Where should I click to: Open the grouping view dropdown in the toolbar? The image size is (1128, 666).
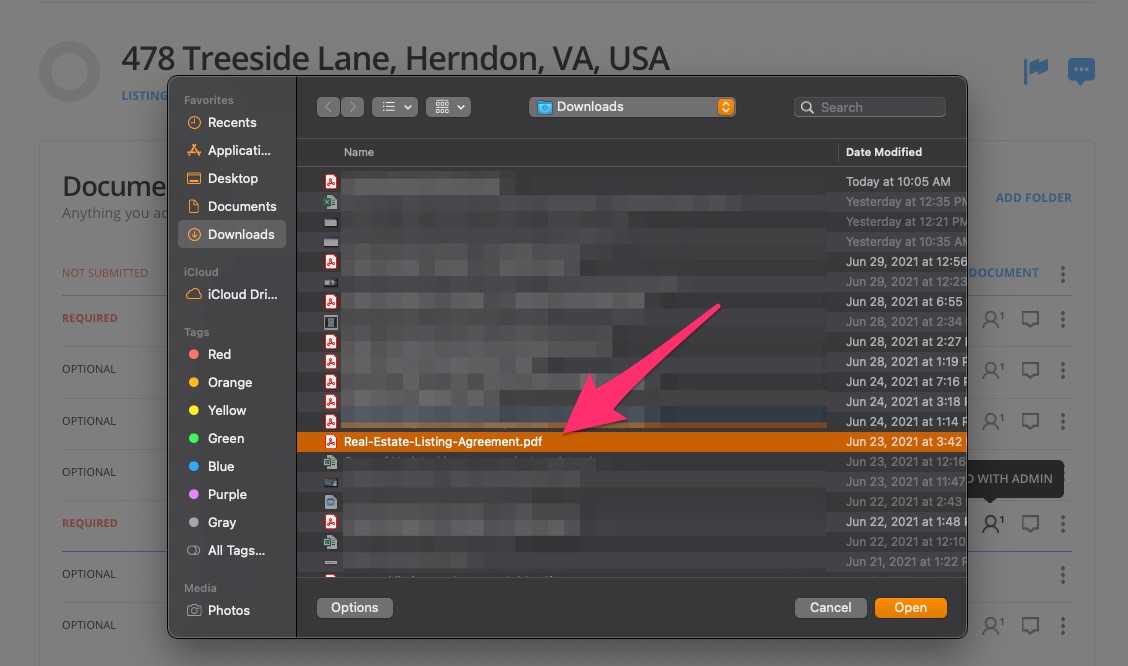pyautogui.click(x=448, y=107)
